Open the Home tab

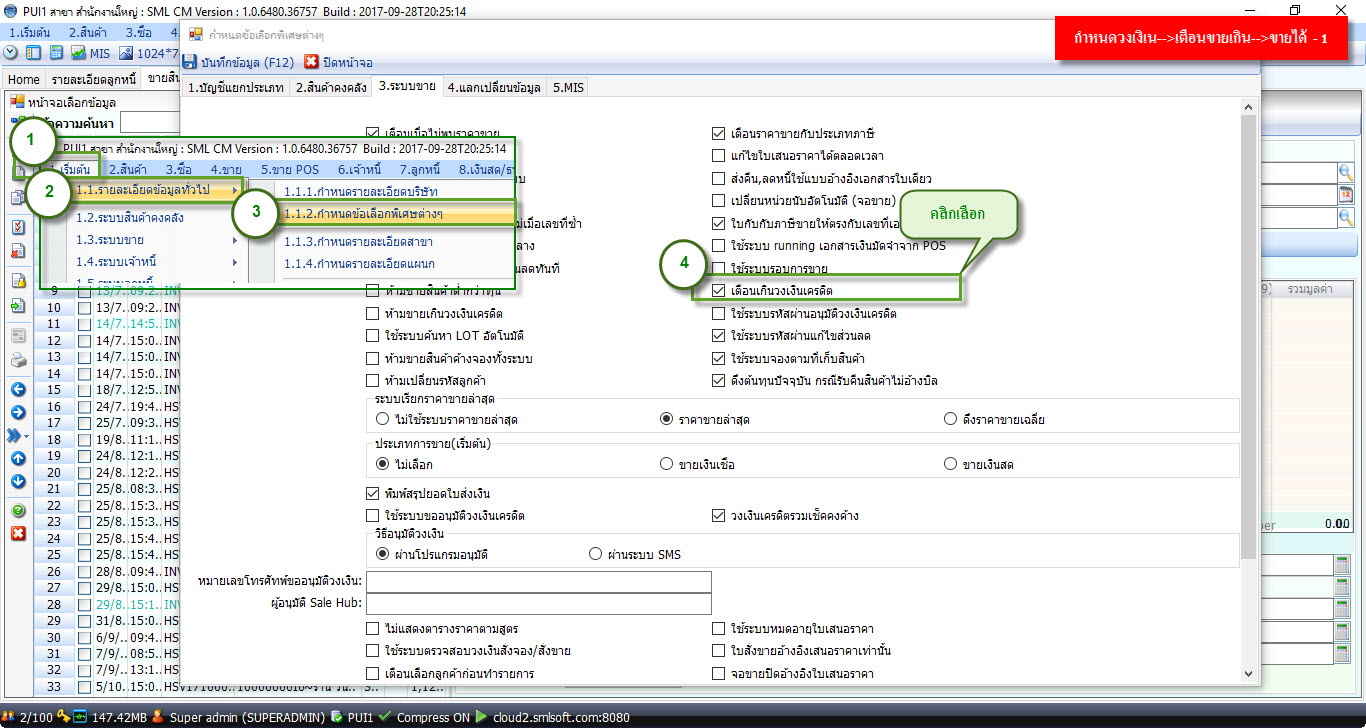coord(24,79)
